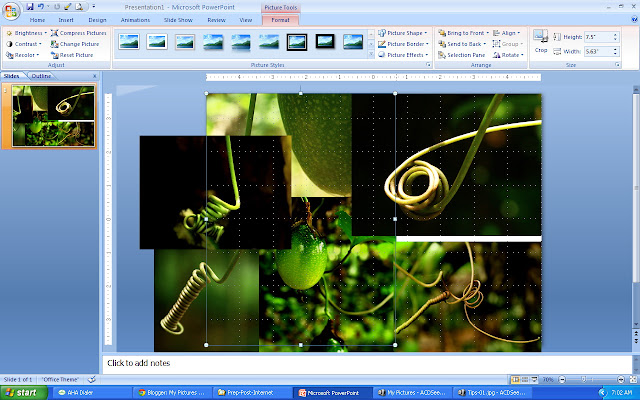Image resolution: width=640 pixels, height=400 pixels.
Task: Customize Quick Access Toolbar dropdown arrow
Action: point(93,7)
